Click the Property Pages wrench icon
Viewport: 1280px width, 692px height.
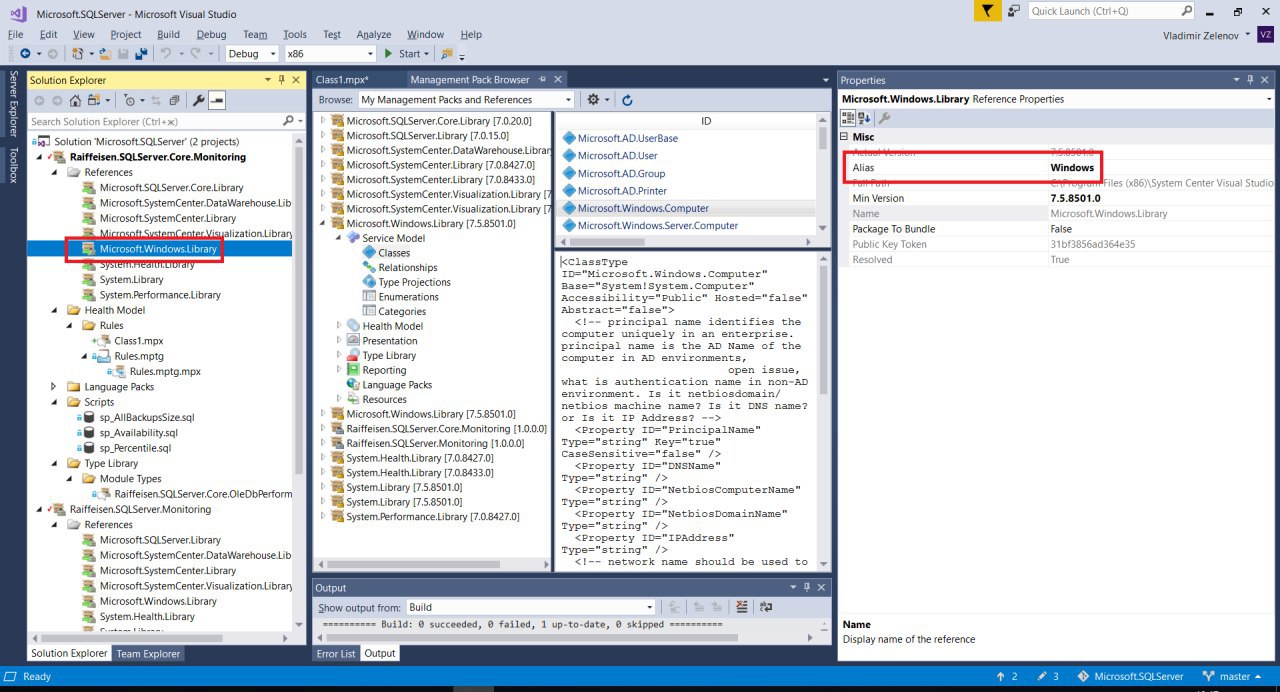[884, 118]
